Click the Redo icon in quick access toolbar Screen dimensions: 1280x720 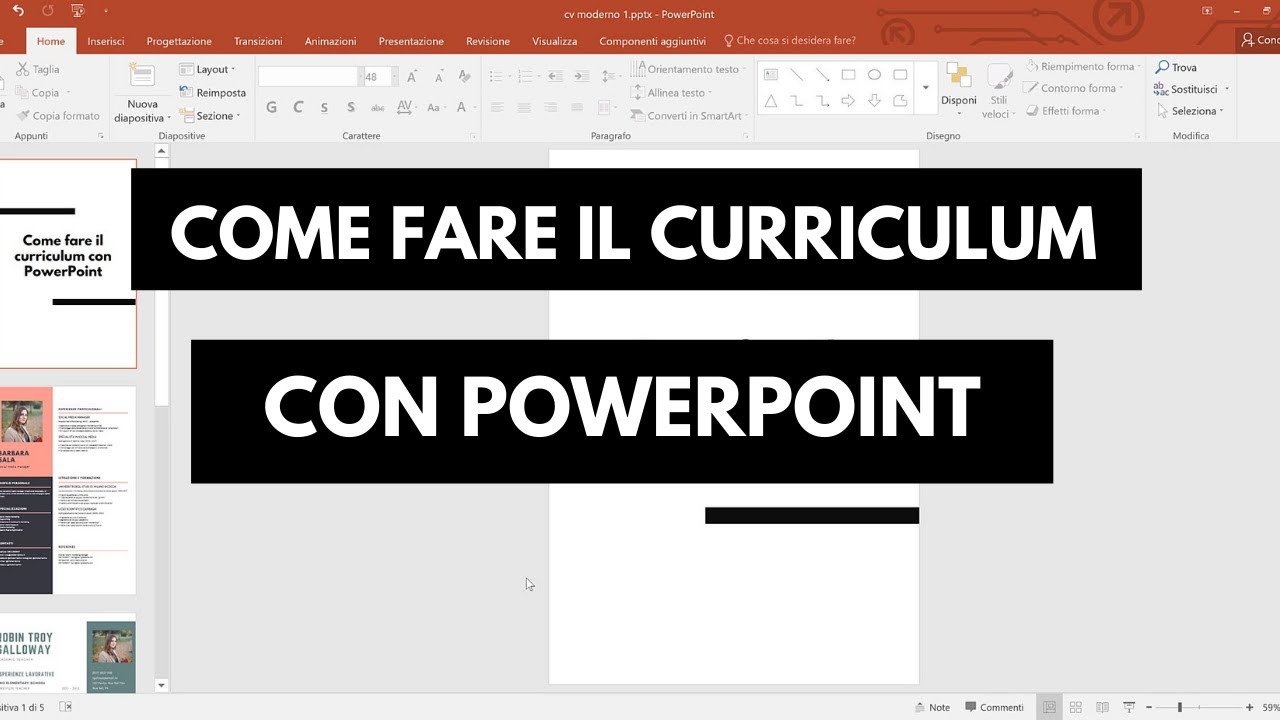click(48, 10)
